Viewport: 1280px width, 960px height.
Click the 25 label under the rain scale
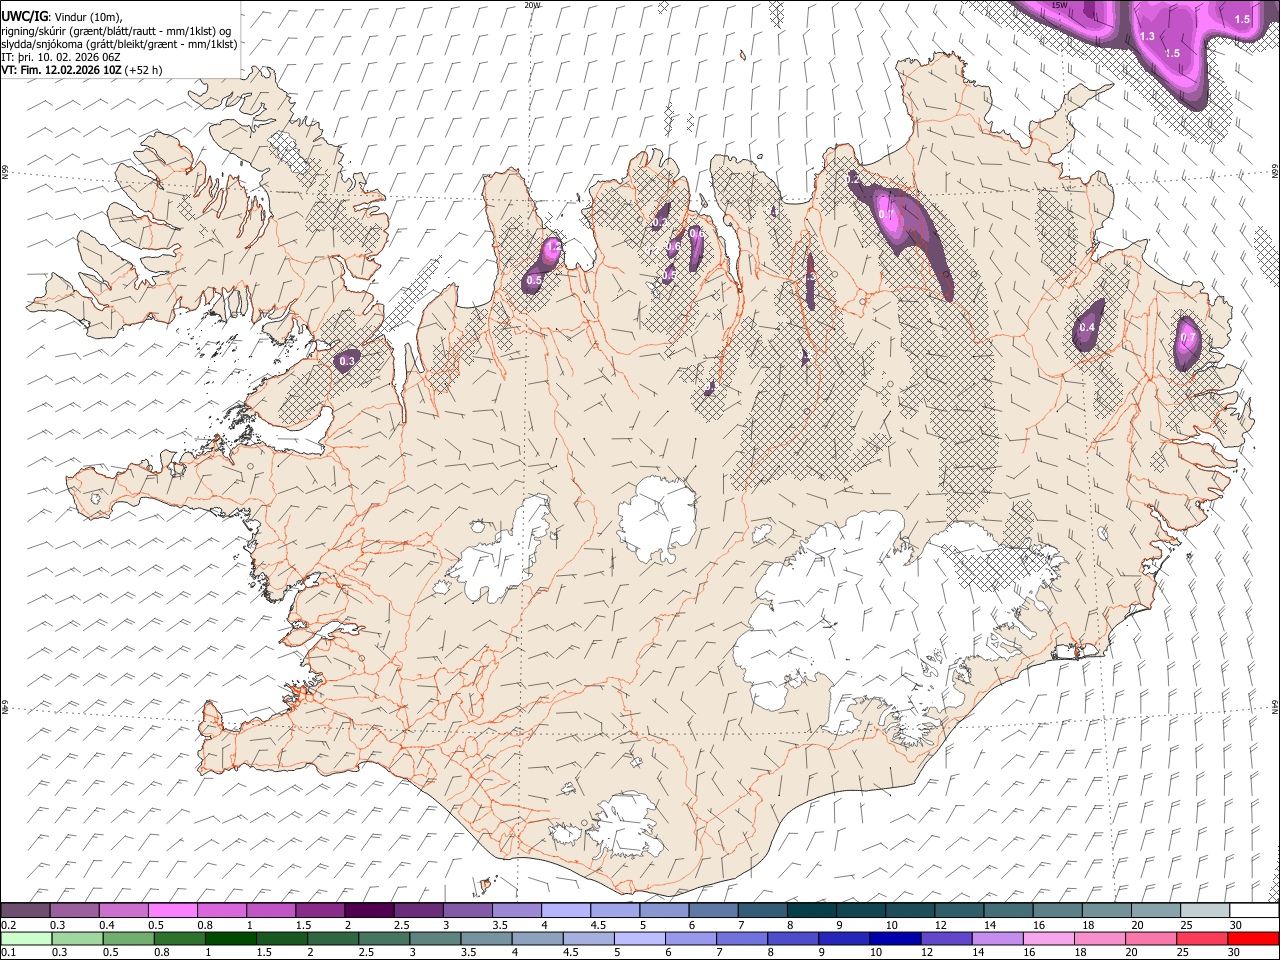click(x=1183, y=952)
